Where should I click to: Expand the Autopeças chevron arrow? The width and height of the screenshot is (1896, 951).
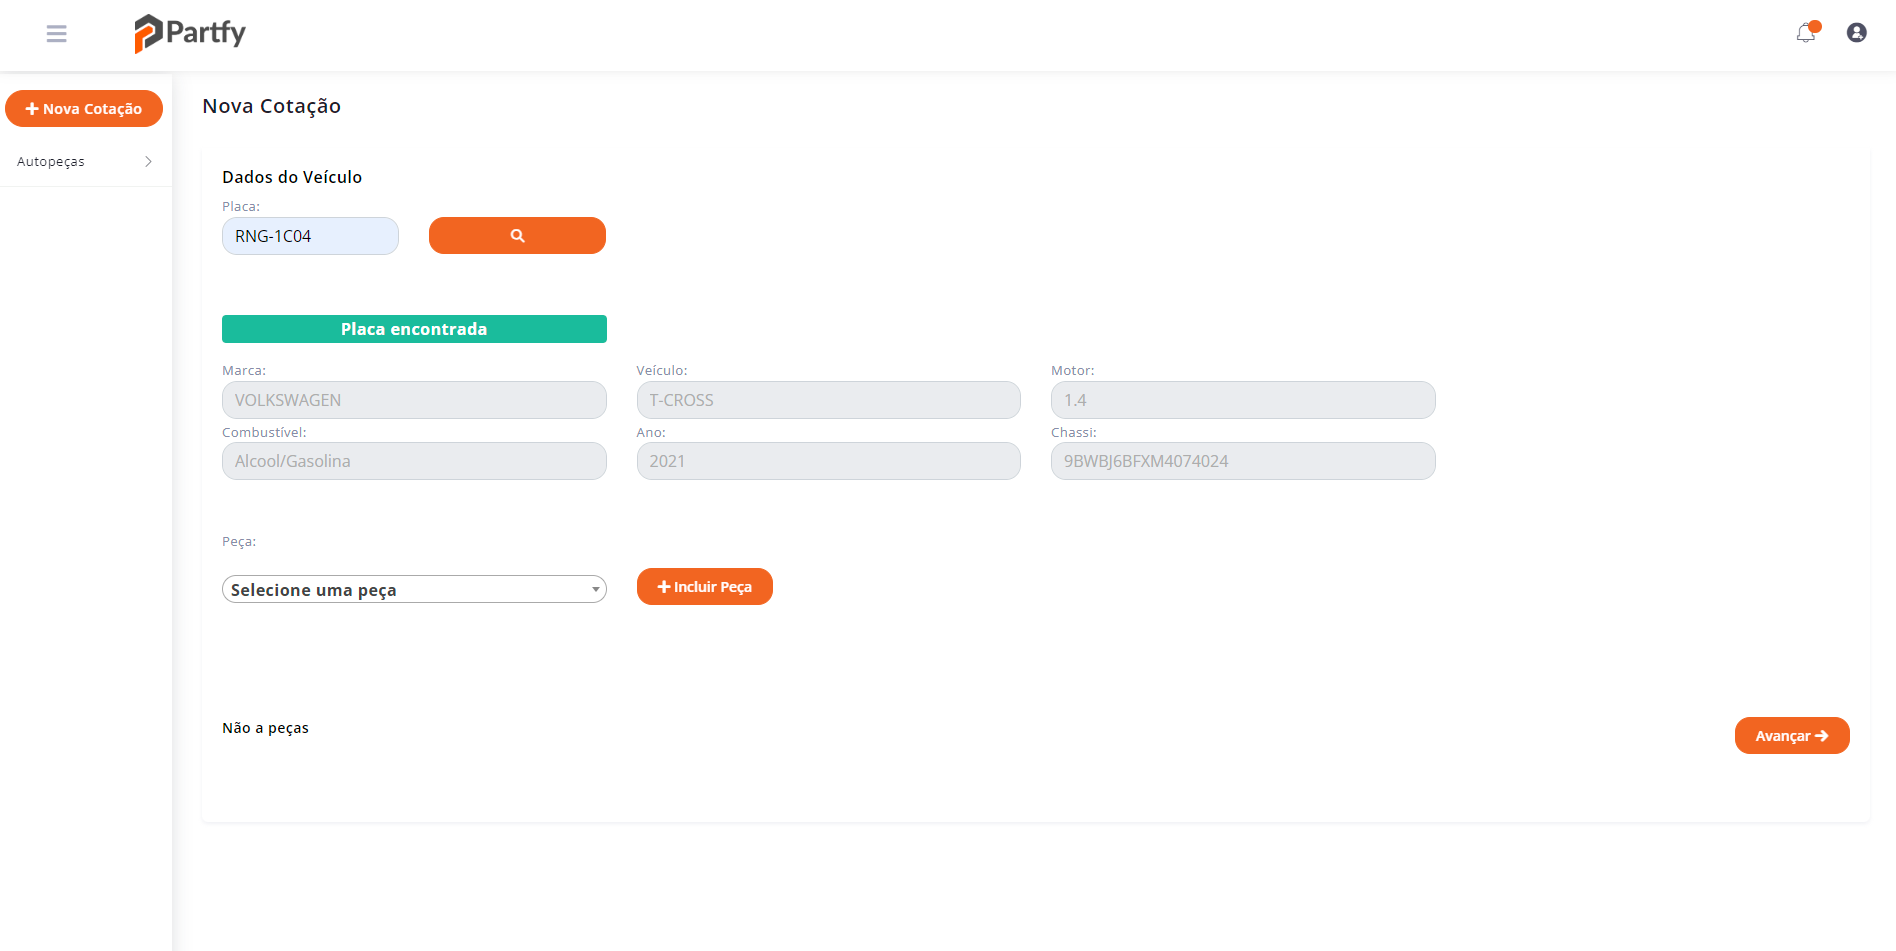tap(148, 162)
